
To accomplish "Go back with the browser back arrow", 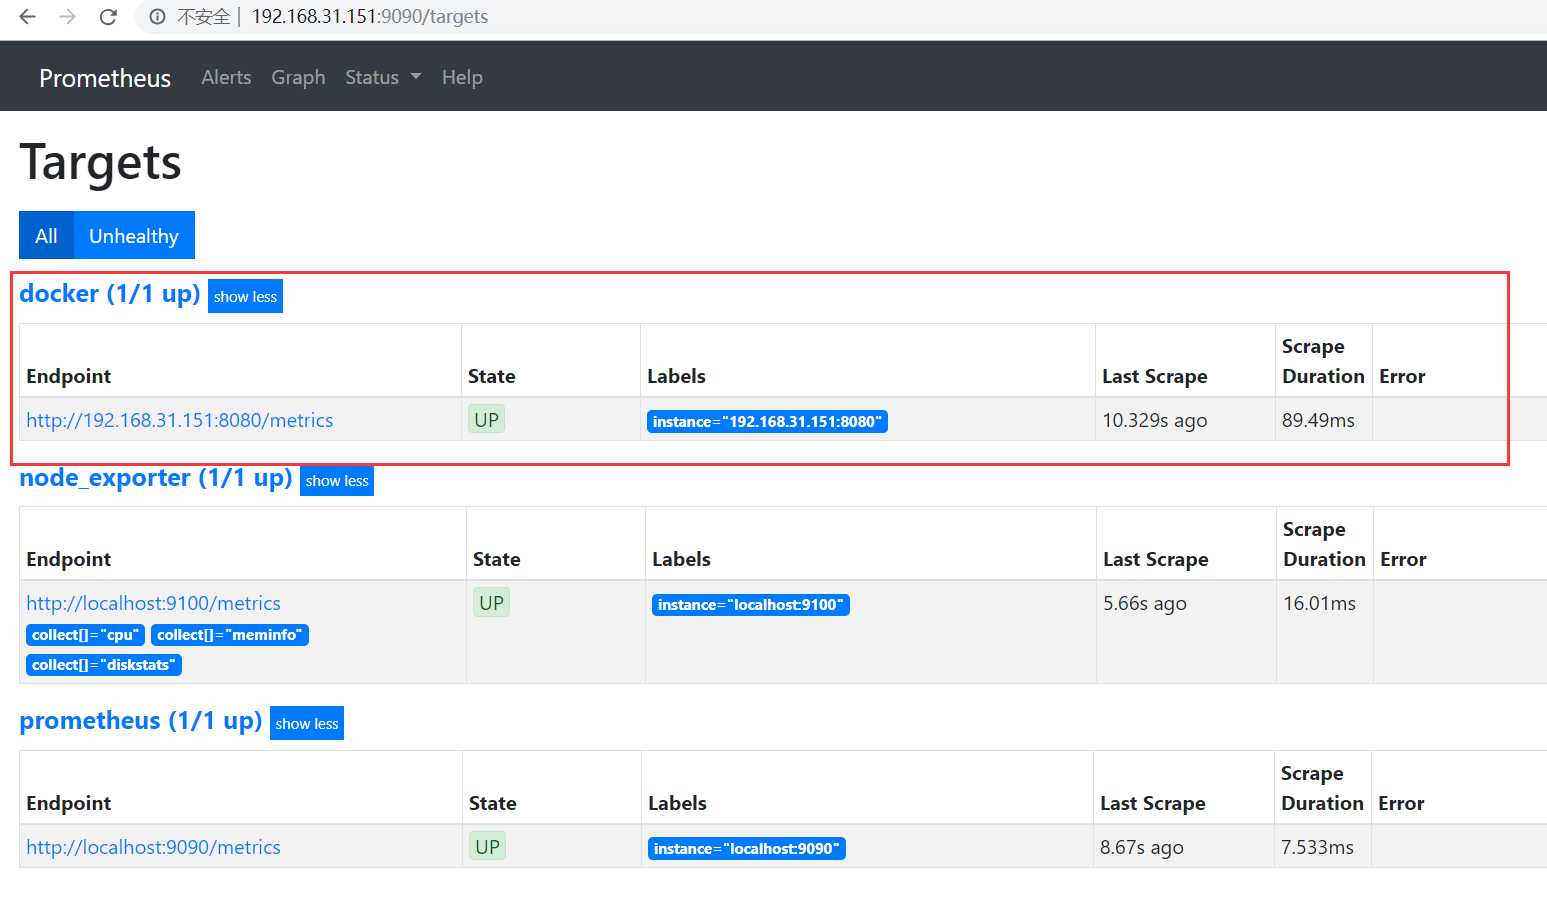I will coord(27,17).
